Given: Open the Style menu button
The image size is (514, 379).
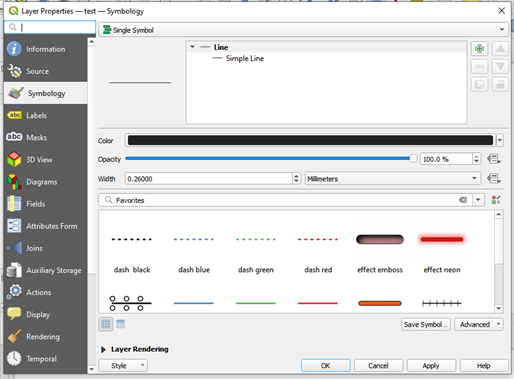Looking at the screenshot, I should pyautogui.click(x=123, y=366).
